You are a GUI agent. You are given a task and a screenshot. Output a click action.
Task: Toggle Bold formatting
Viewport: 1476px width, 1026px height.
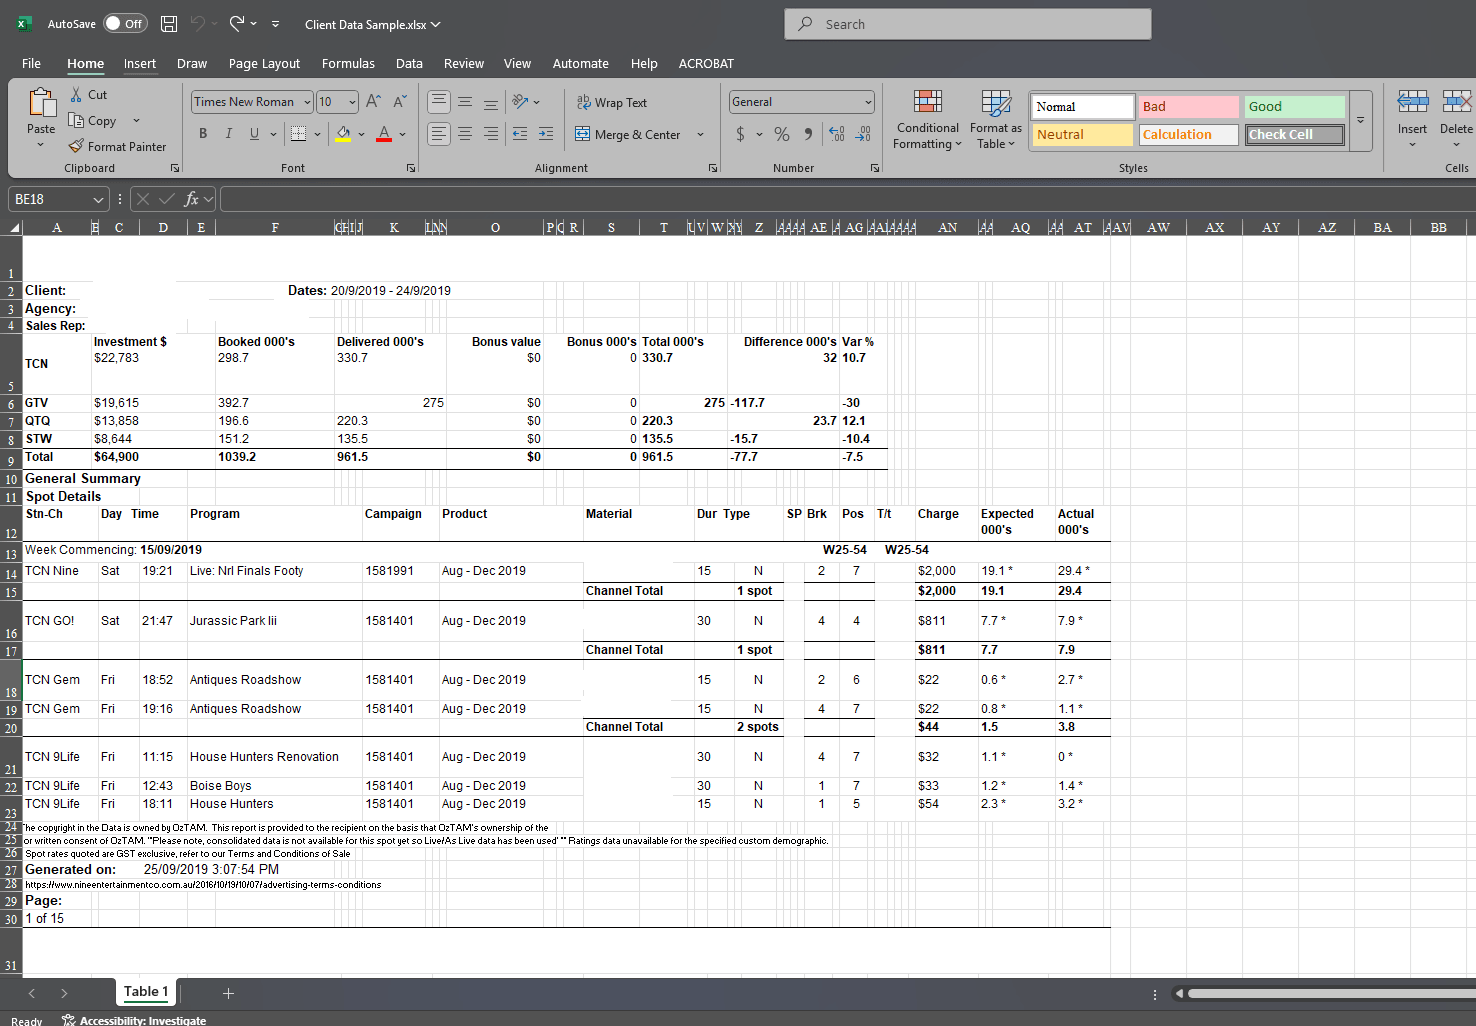(x=203, y=133)
